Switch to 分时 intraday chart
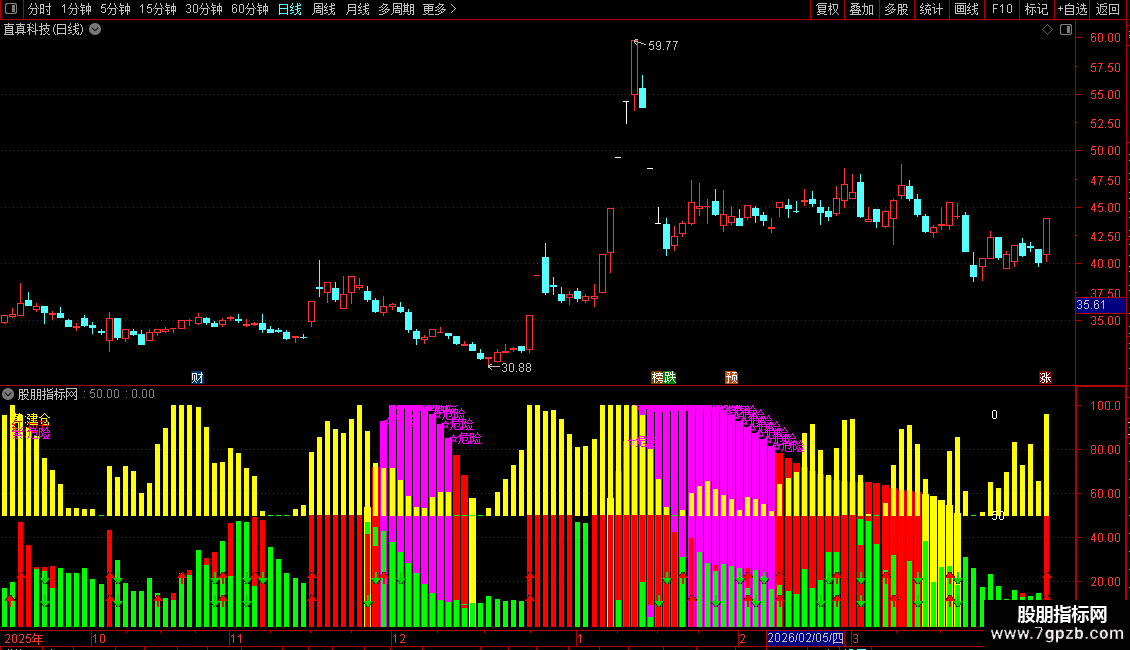1130x650 pixels. (40, 9)
